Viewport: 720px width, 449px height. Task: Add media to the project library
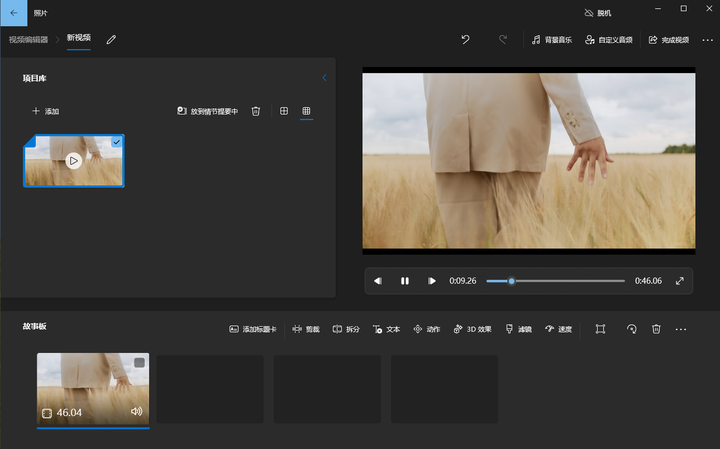point(45,111)
